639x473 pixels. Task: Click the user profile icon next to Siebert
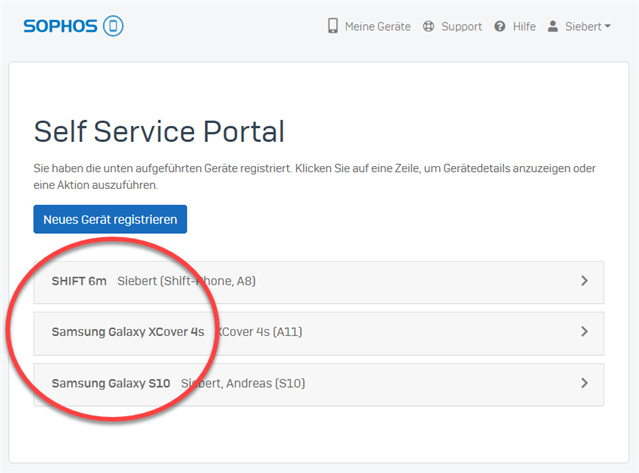click(553, 26)
